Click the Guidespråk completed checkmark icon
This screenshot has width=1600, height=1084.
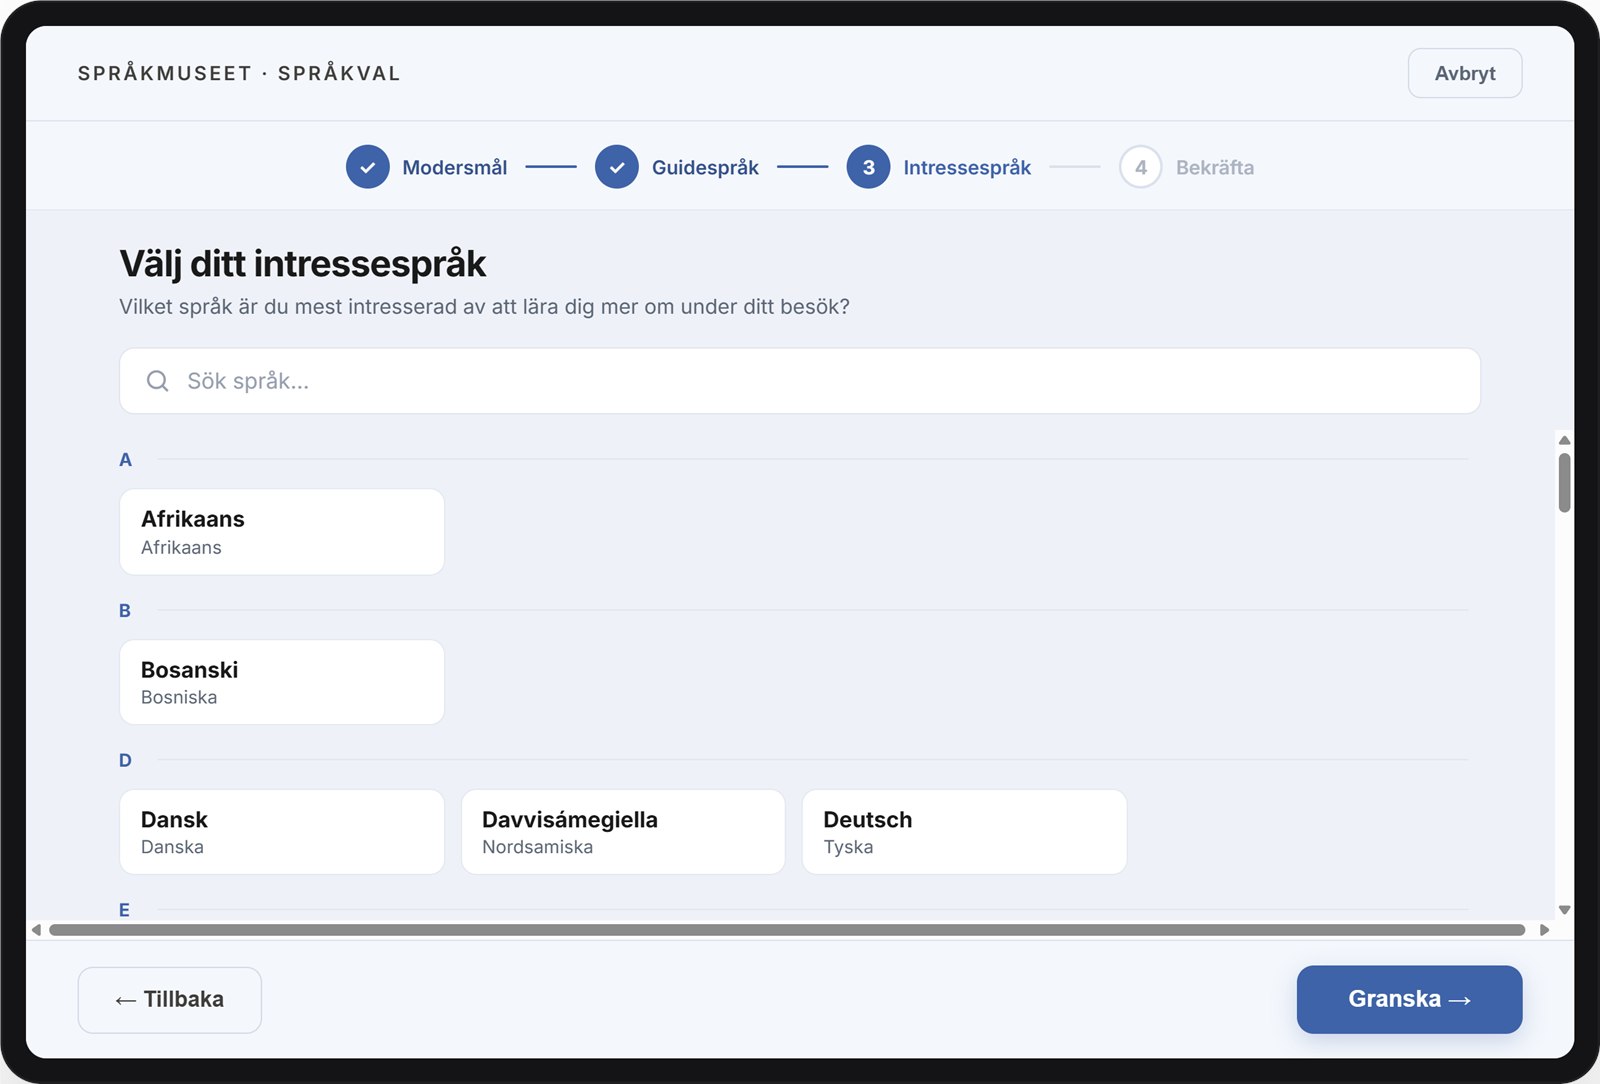[617, 167]
